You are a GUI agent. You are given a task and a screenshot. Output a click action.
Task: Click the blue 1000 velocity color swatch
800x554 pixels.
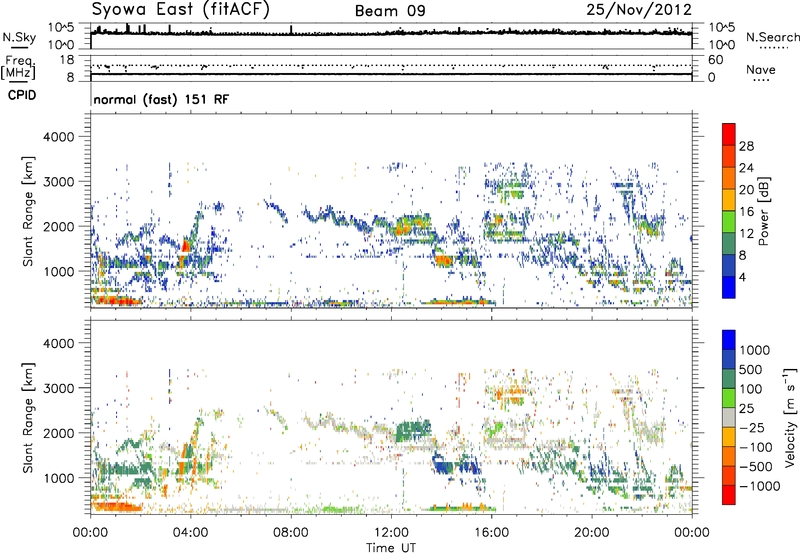[729, 340]
